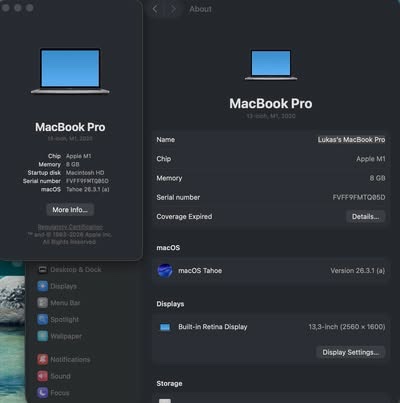Viewport: 400px width, 403px height.
Task: Click the About window serial number value
Action: click(x=87, y=181)
